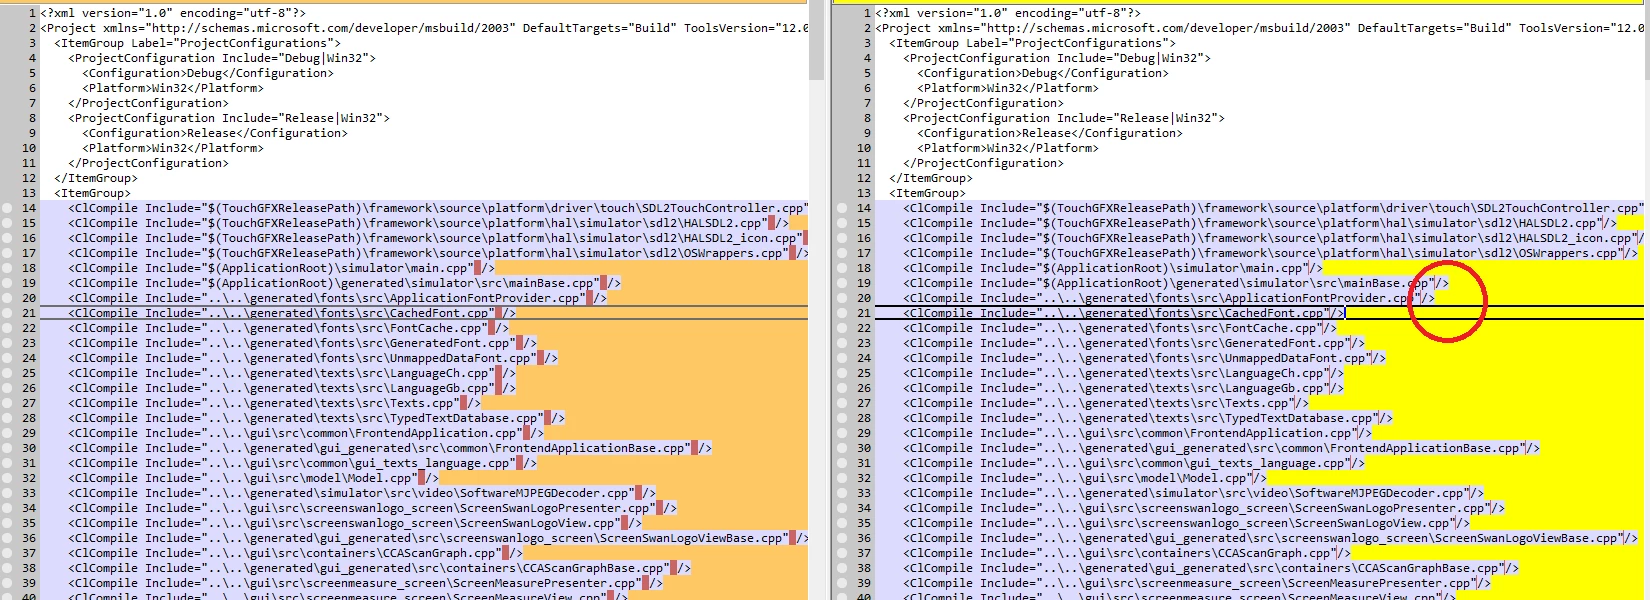1650x600 pixels.
Task: Click the change marker beside line 21 in right pane
Action: pyautogui.click(x=841, y=313)
